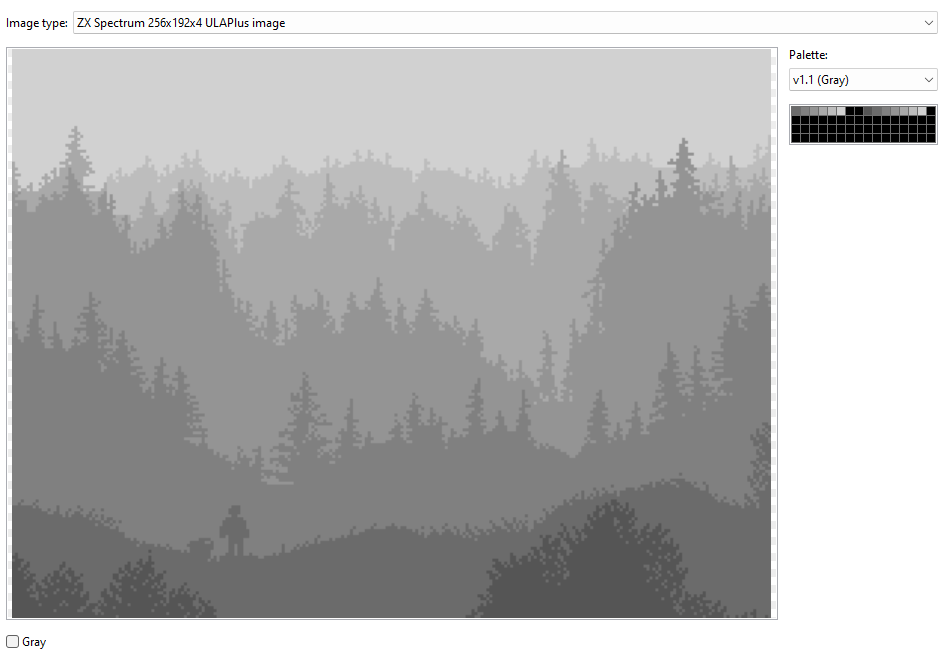Pick the lightest gray swatch, sixth in top row
Viewport: 949px width, 658px height.
pos(841,111)
